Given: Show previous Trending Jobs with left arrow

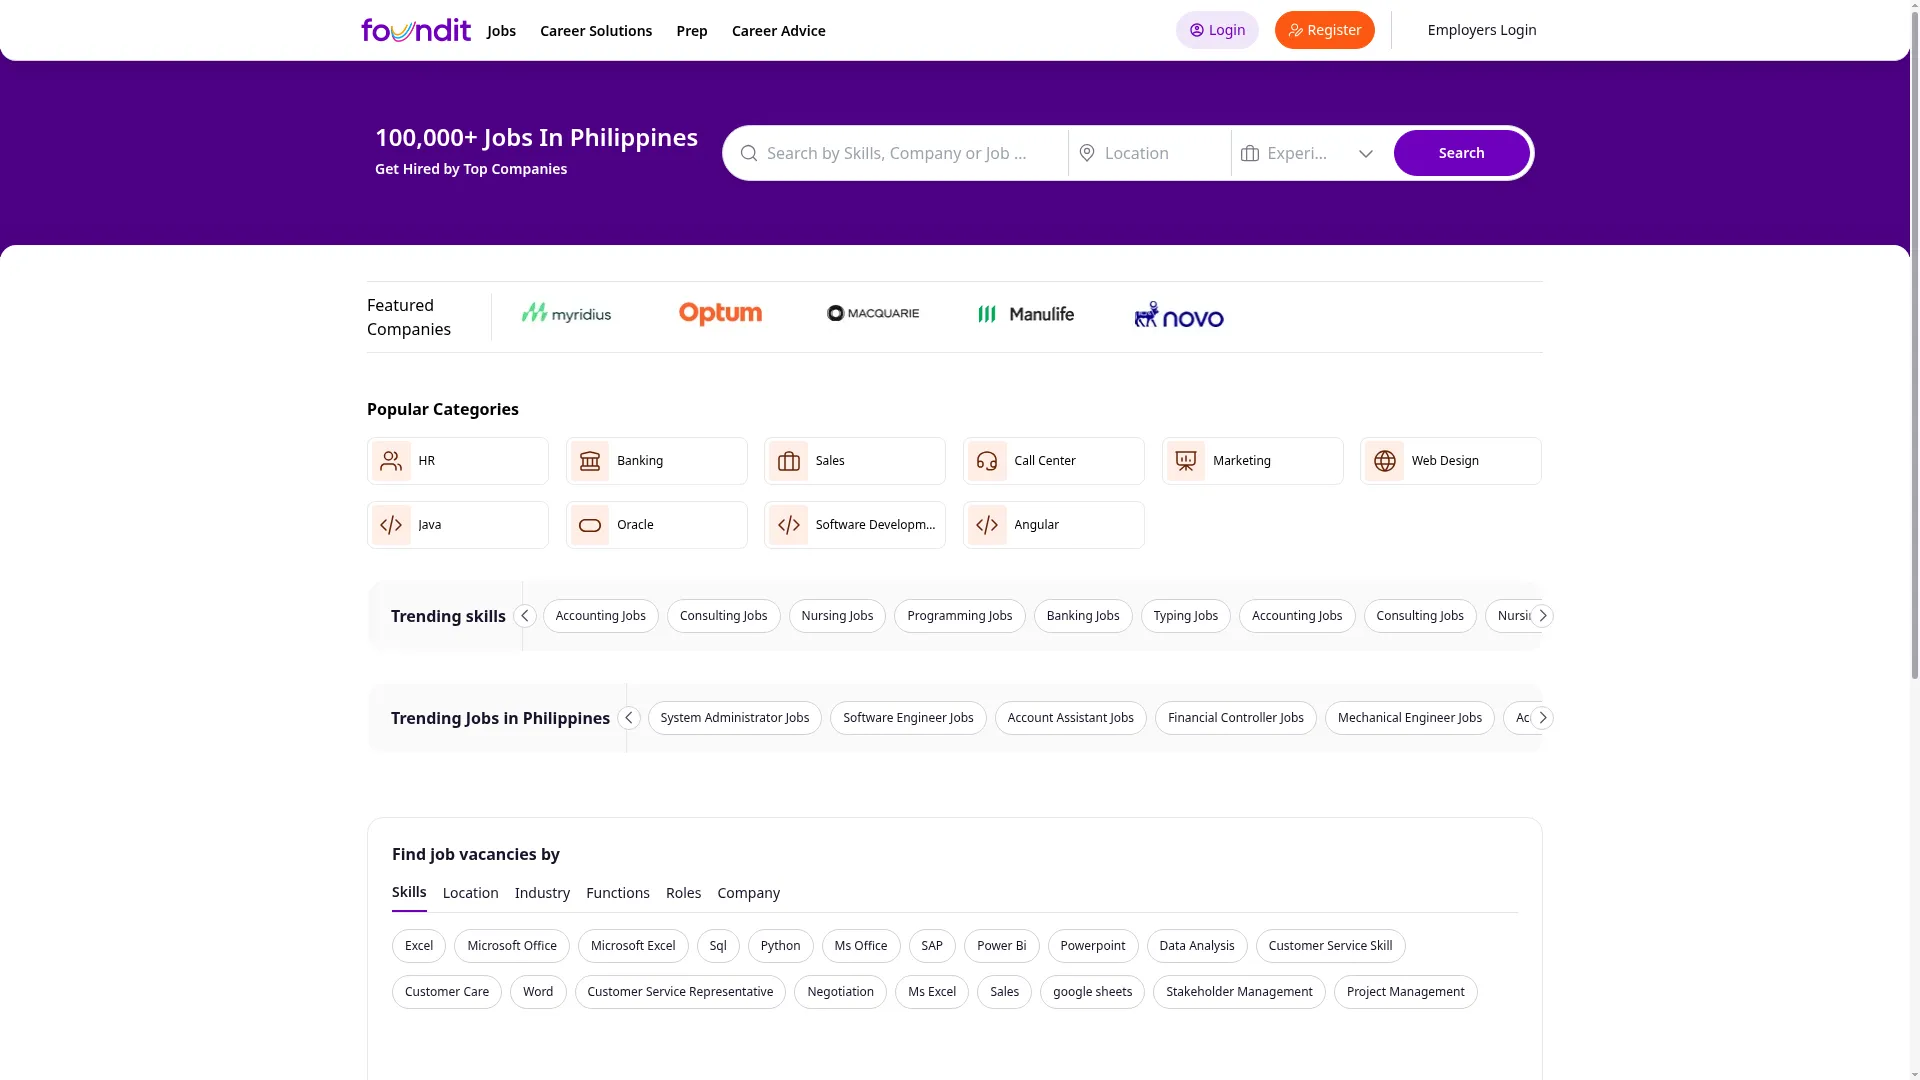Looking at the screenshot, I should [x=629, y=718].
